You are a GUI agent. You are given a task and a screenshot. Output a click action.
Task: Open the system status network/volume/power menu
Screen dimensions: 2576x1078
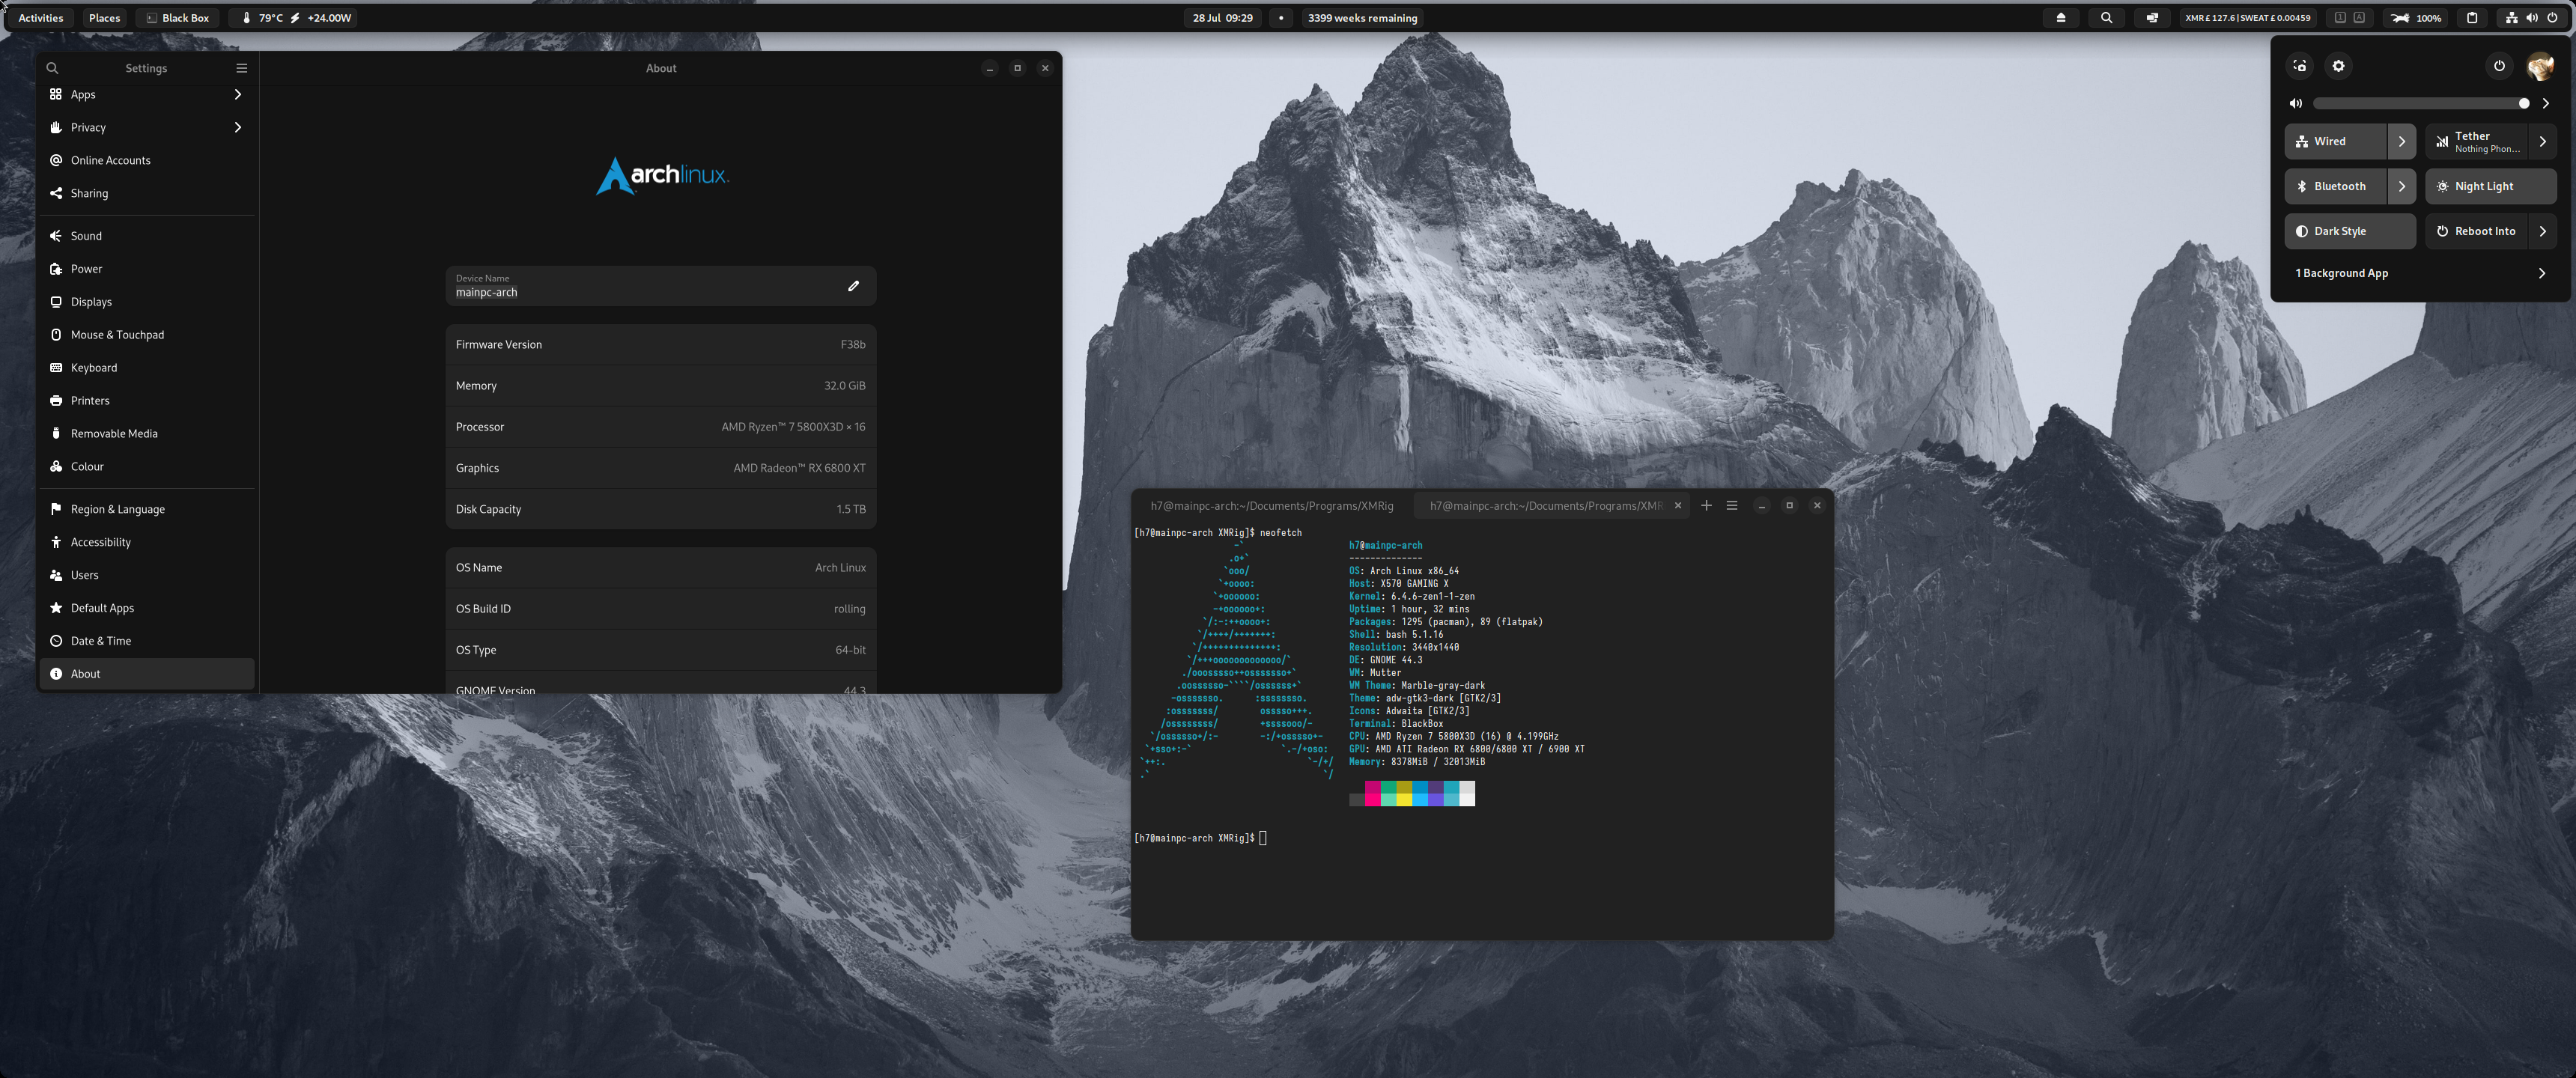pos(2531,18)
